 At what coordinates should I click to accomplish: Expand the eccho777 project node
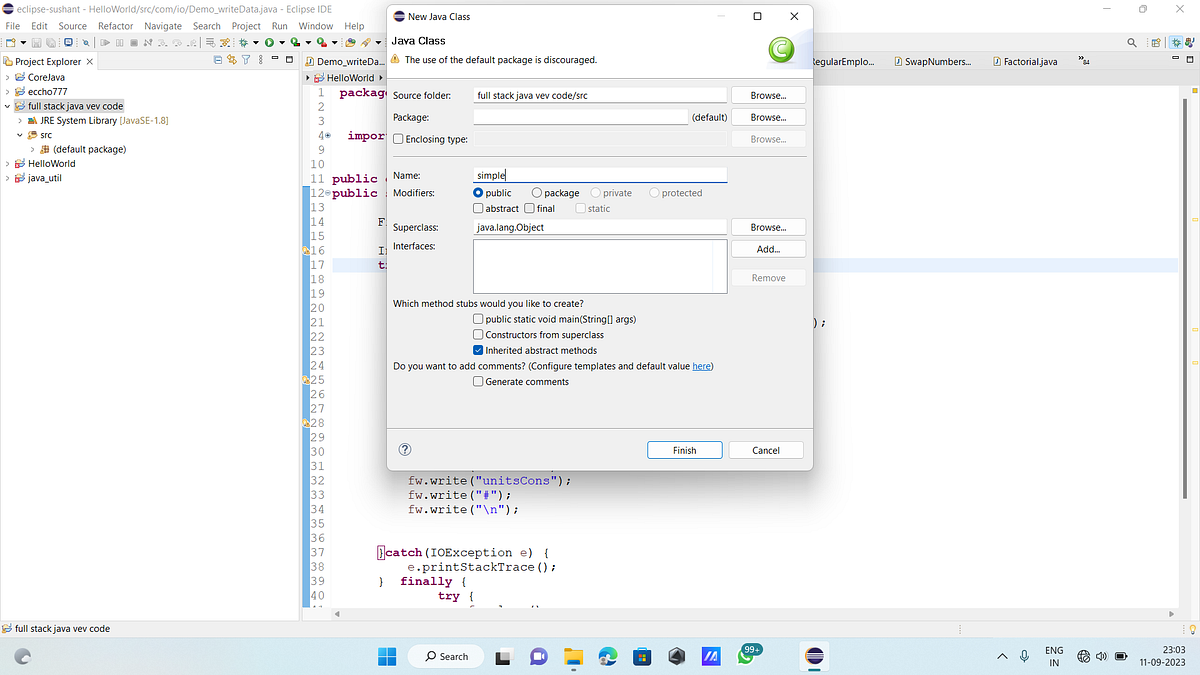pos(8,91)
